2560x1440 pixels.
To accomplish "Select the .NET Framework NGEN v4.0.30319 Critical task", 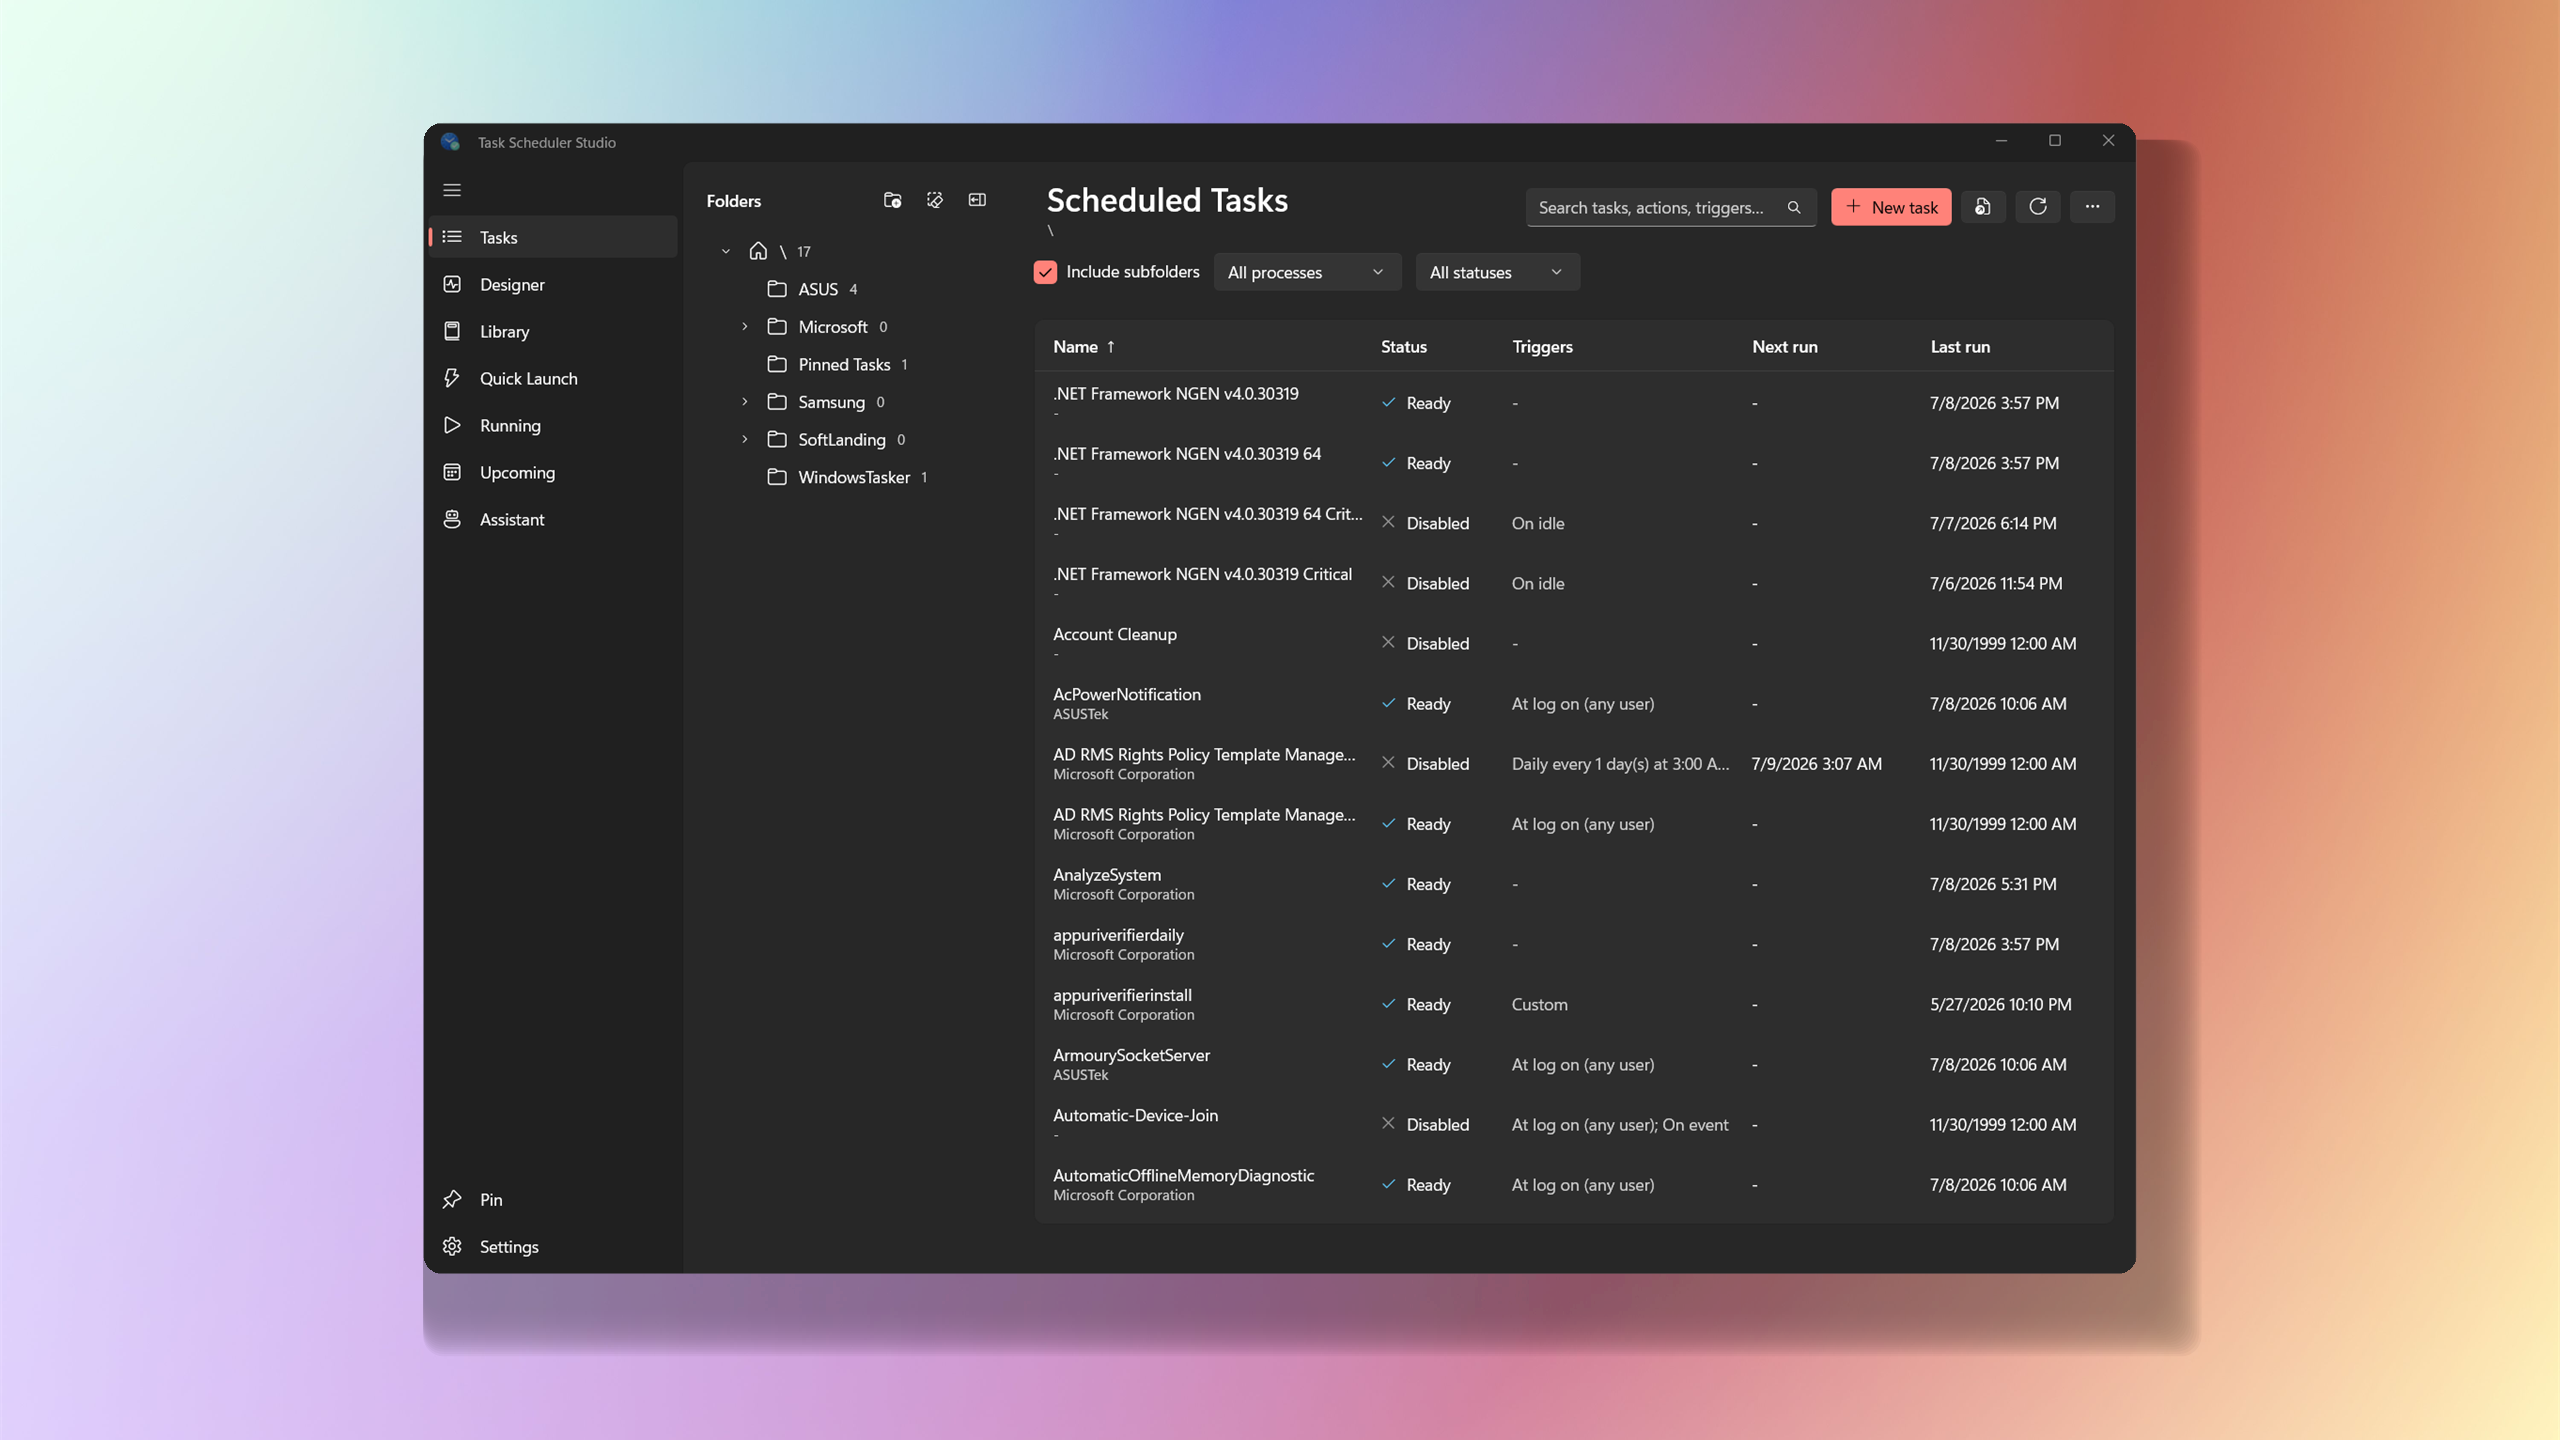I will (1575, 583).
